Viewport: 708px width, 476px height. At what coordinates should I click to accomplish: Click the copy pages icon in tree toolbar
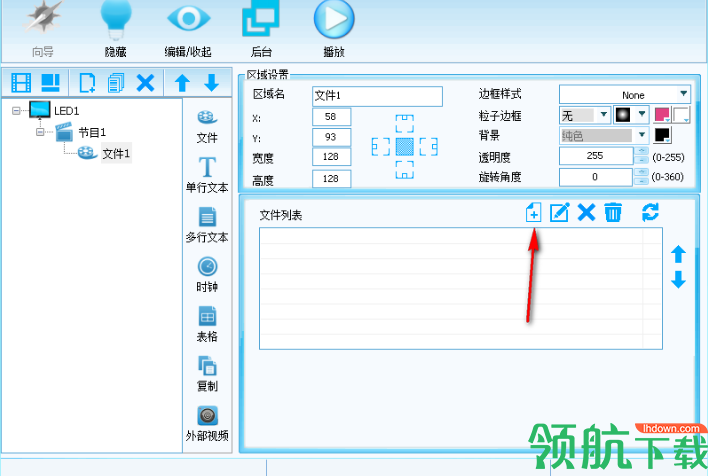[x=116, y=83]
